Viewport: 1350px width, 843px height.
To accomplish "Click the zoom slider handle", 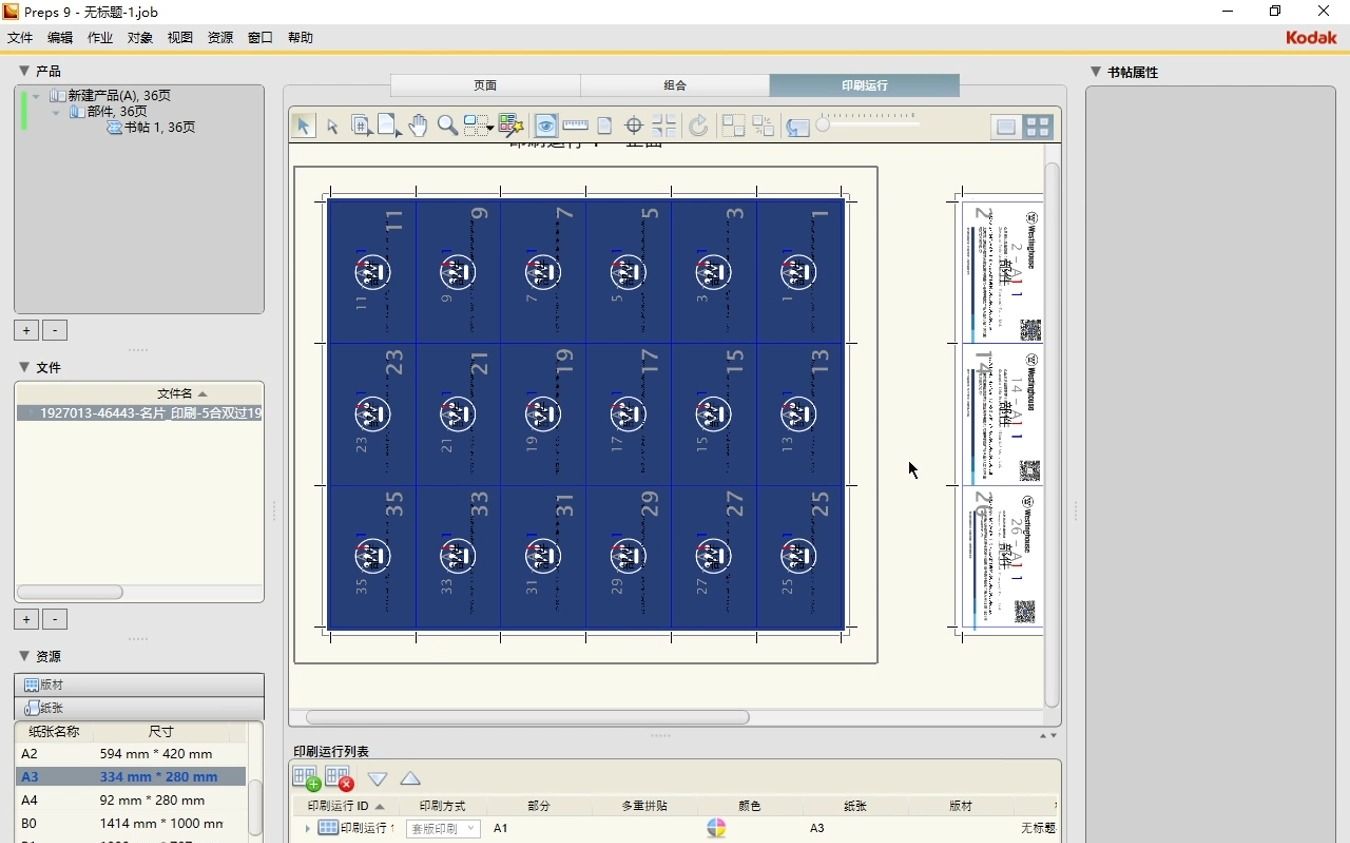I will [x=823, y=124].
